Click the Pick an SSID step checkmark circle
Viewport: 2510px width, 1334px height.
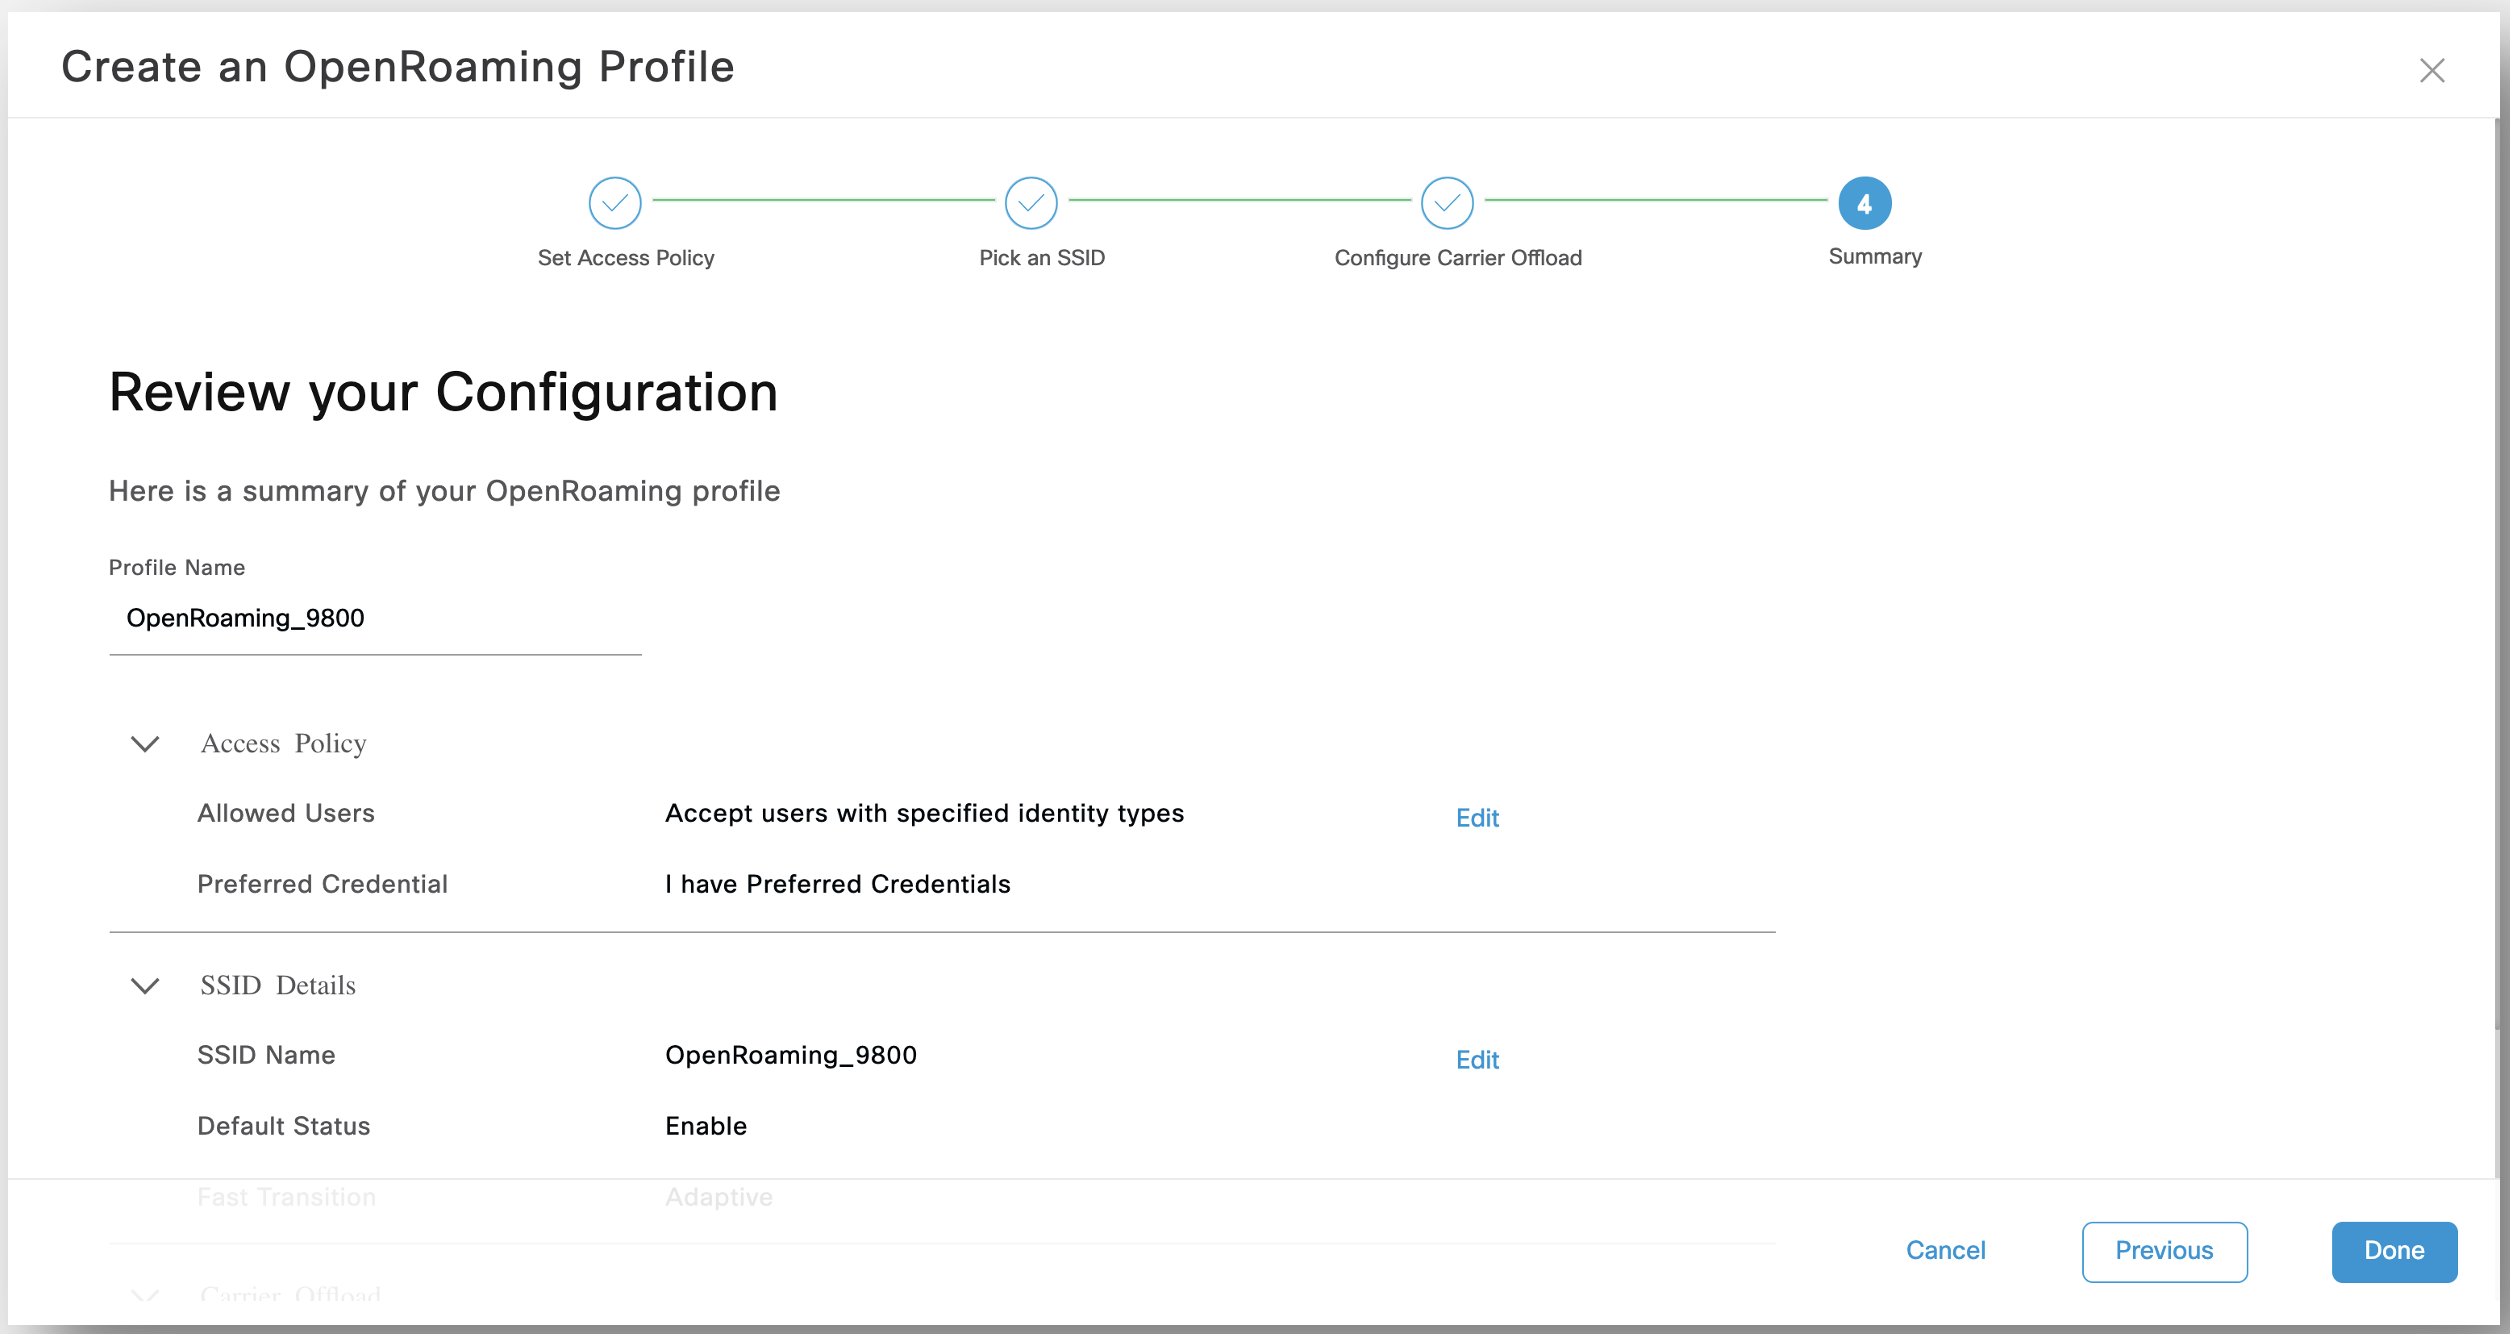click(x=1030, y=203)
